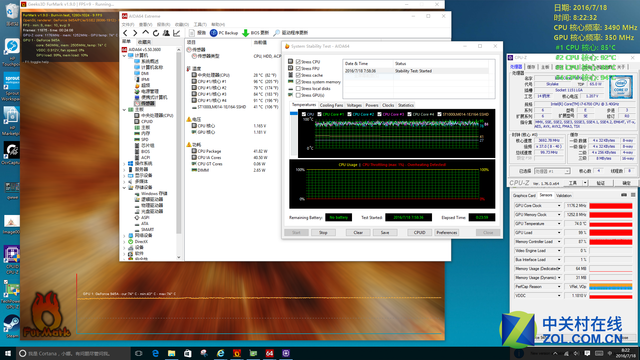Expand the DirectX tree node
The height and width of the screenshot is (360, 640).
tap(124, 242)
